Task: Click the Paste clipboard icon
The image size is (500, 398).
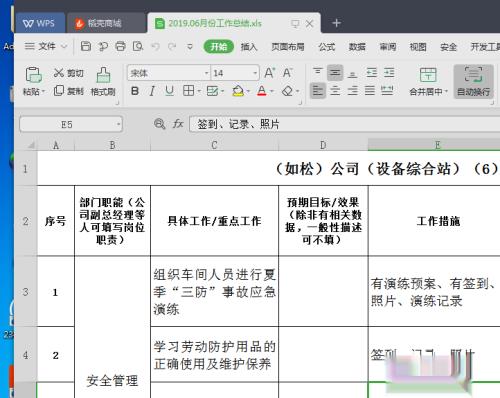Action: [33, 74]
